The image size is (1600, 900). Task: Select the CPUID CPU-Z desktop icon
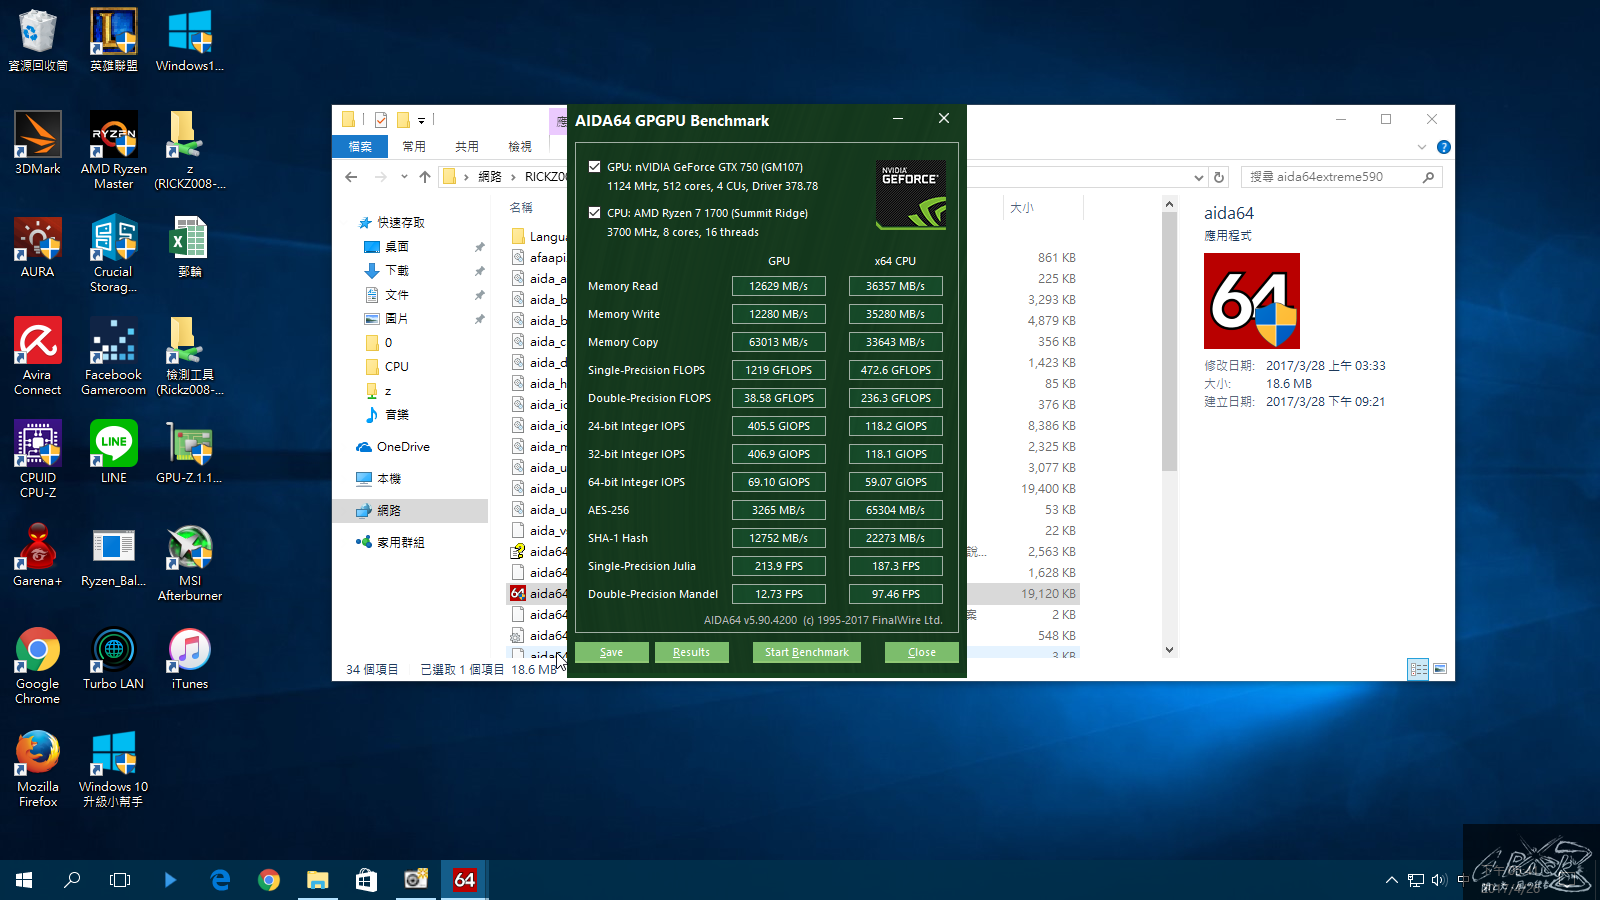(38, 460)
